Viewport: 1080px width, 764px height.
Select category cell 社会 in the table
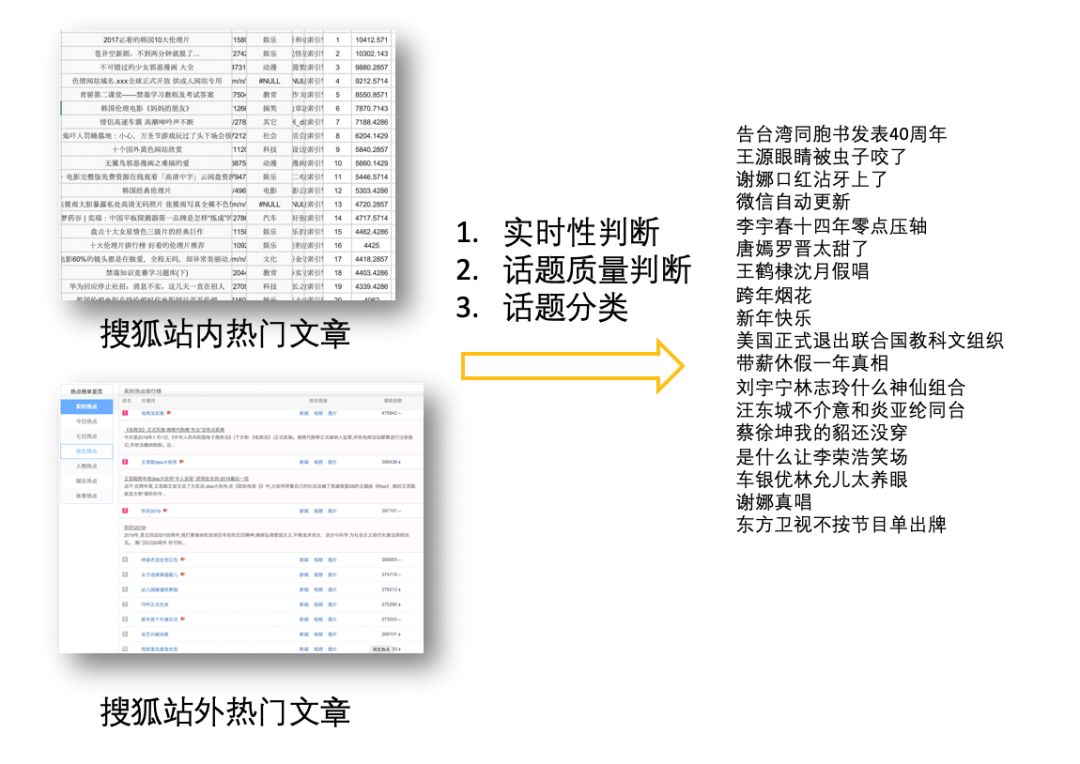coord(270,136)
